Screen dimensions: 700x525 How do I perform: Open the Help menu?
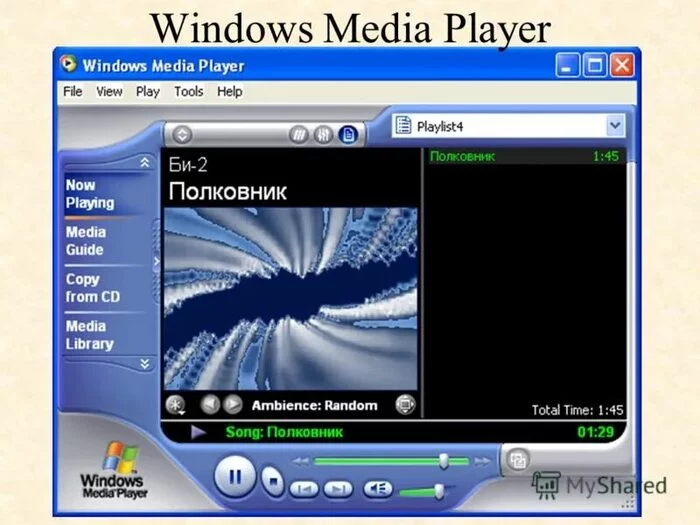tap(230, 92)
